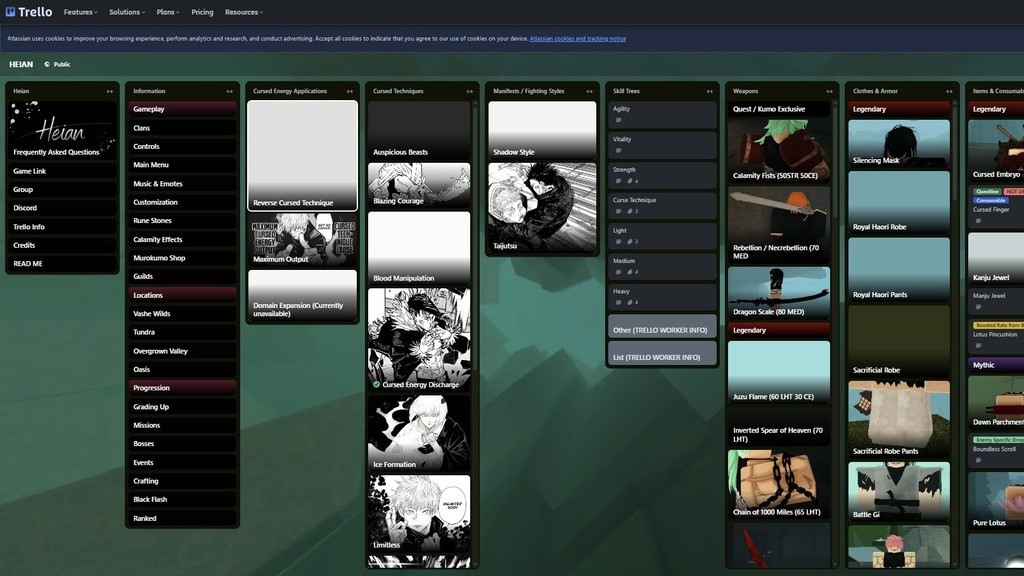The width and height of the screenshot is (1024, 576).
Task: Open the Shadow Style card
Action: pyautogui.click(x=542, y=130)
